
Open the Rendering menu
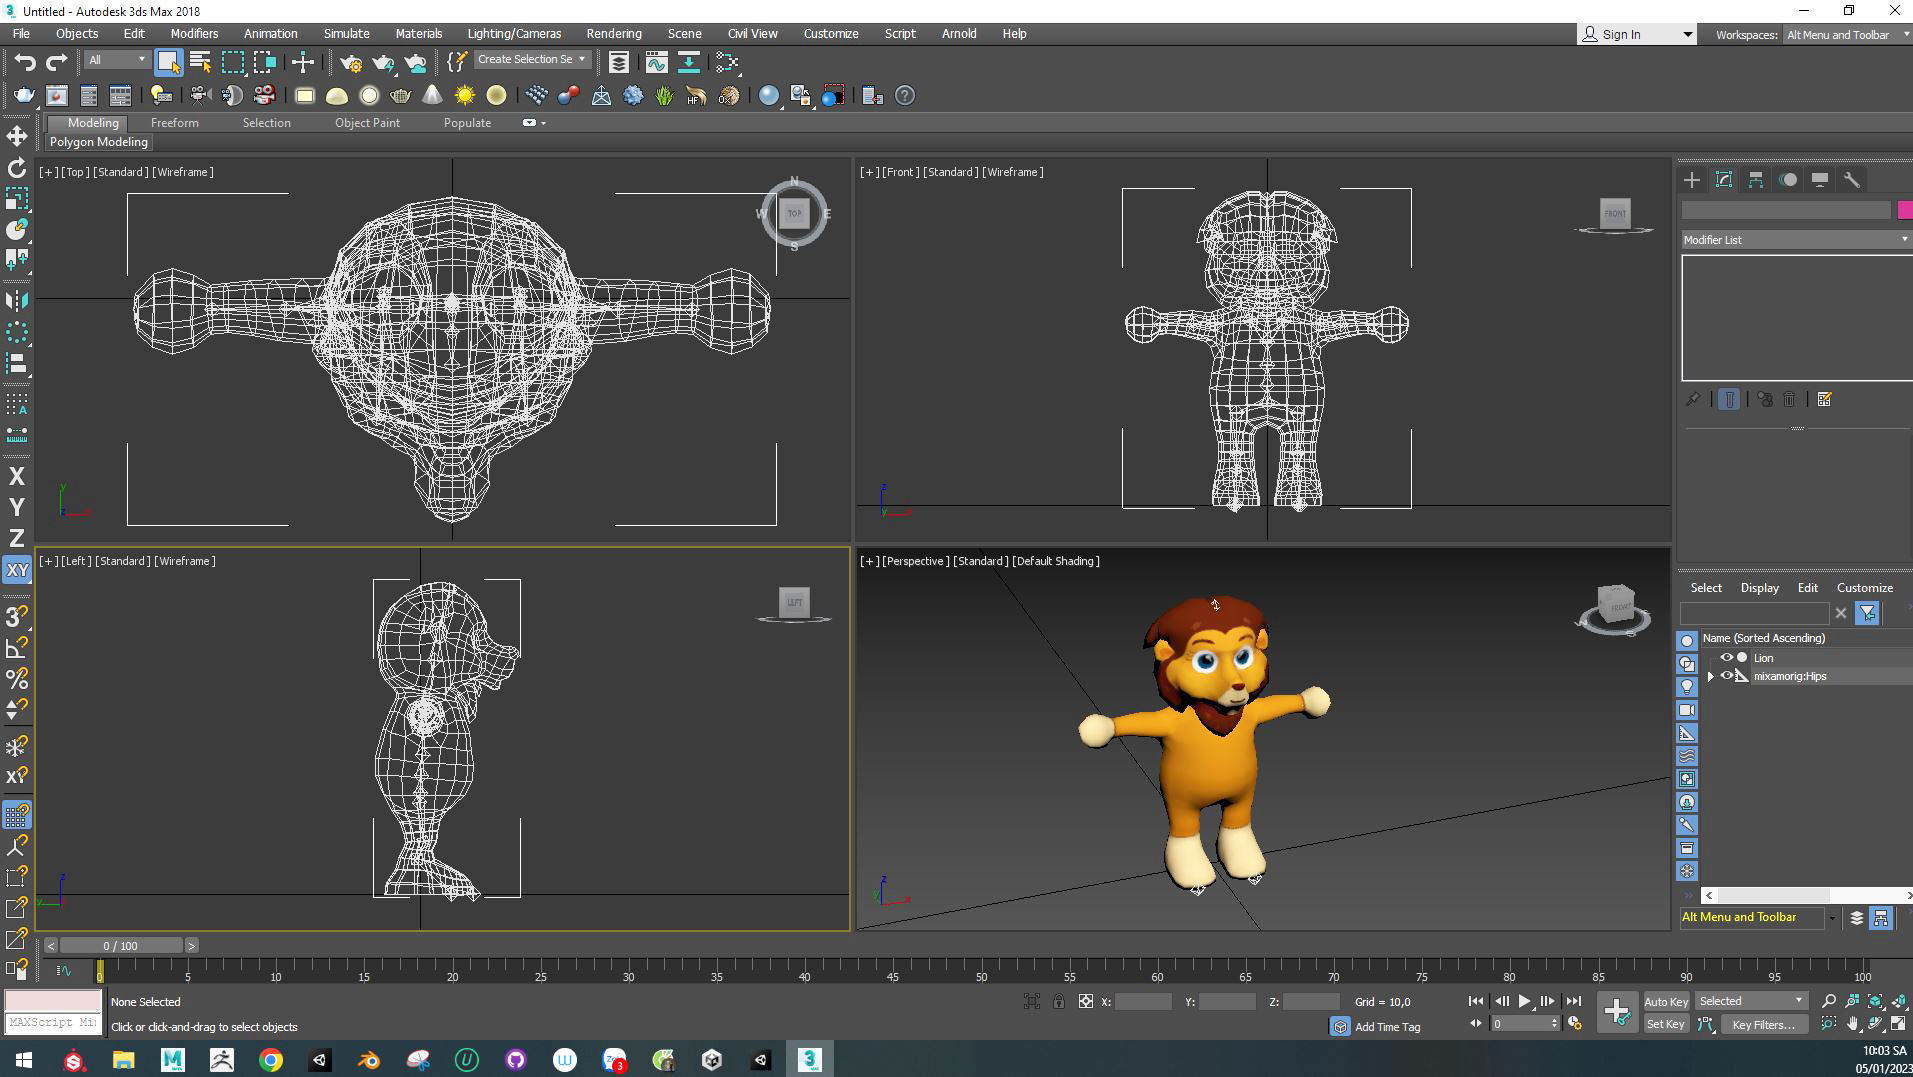tap(614, 33)
